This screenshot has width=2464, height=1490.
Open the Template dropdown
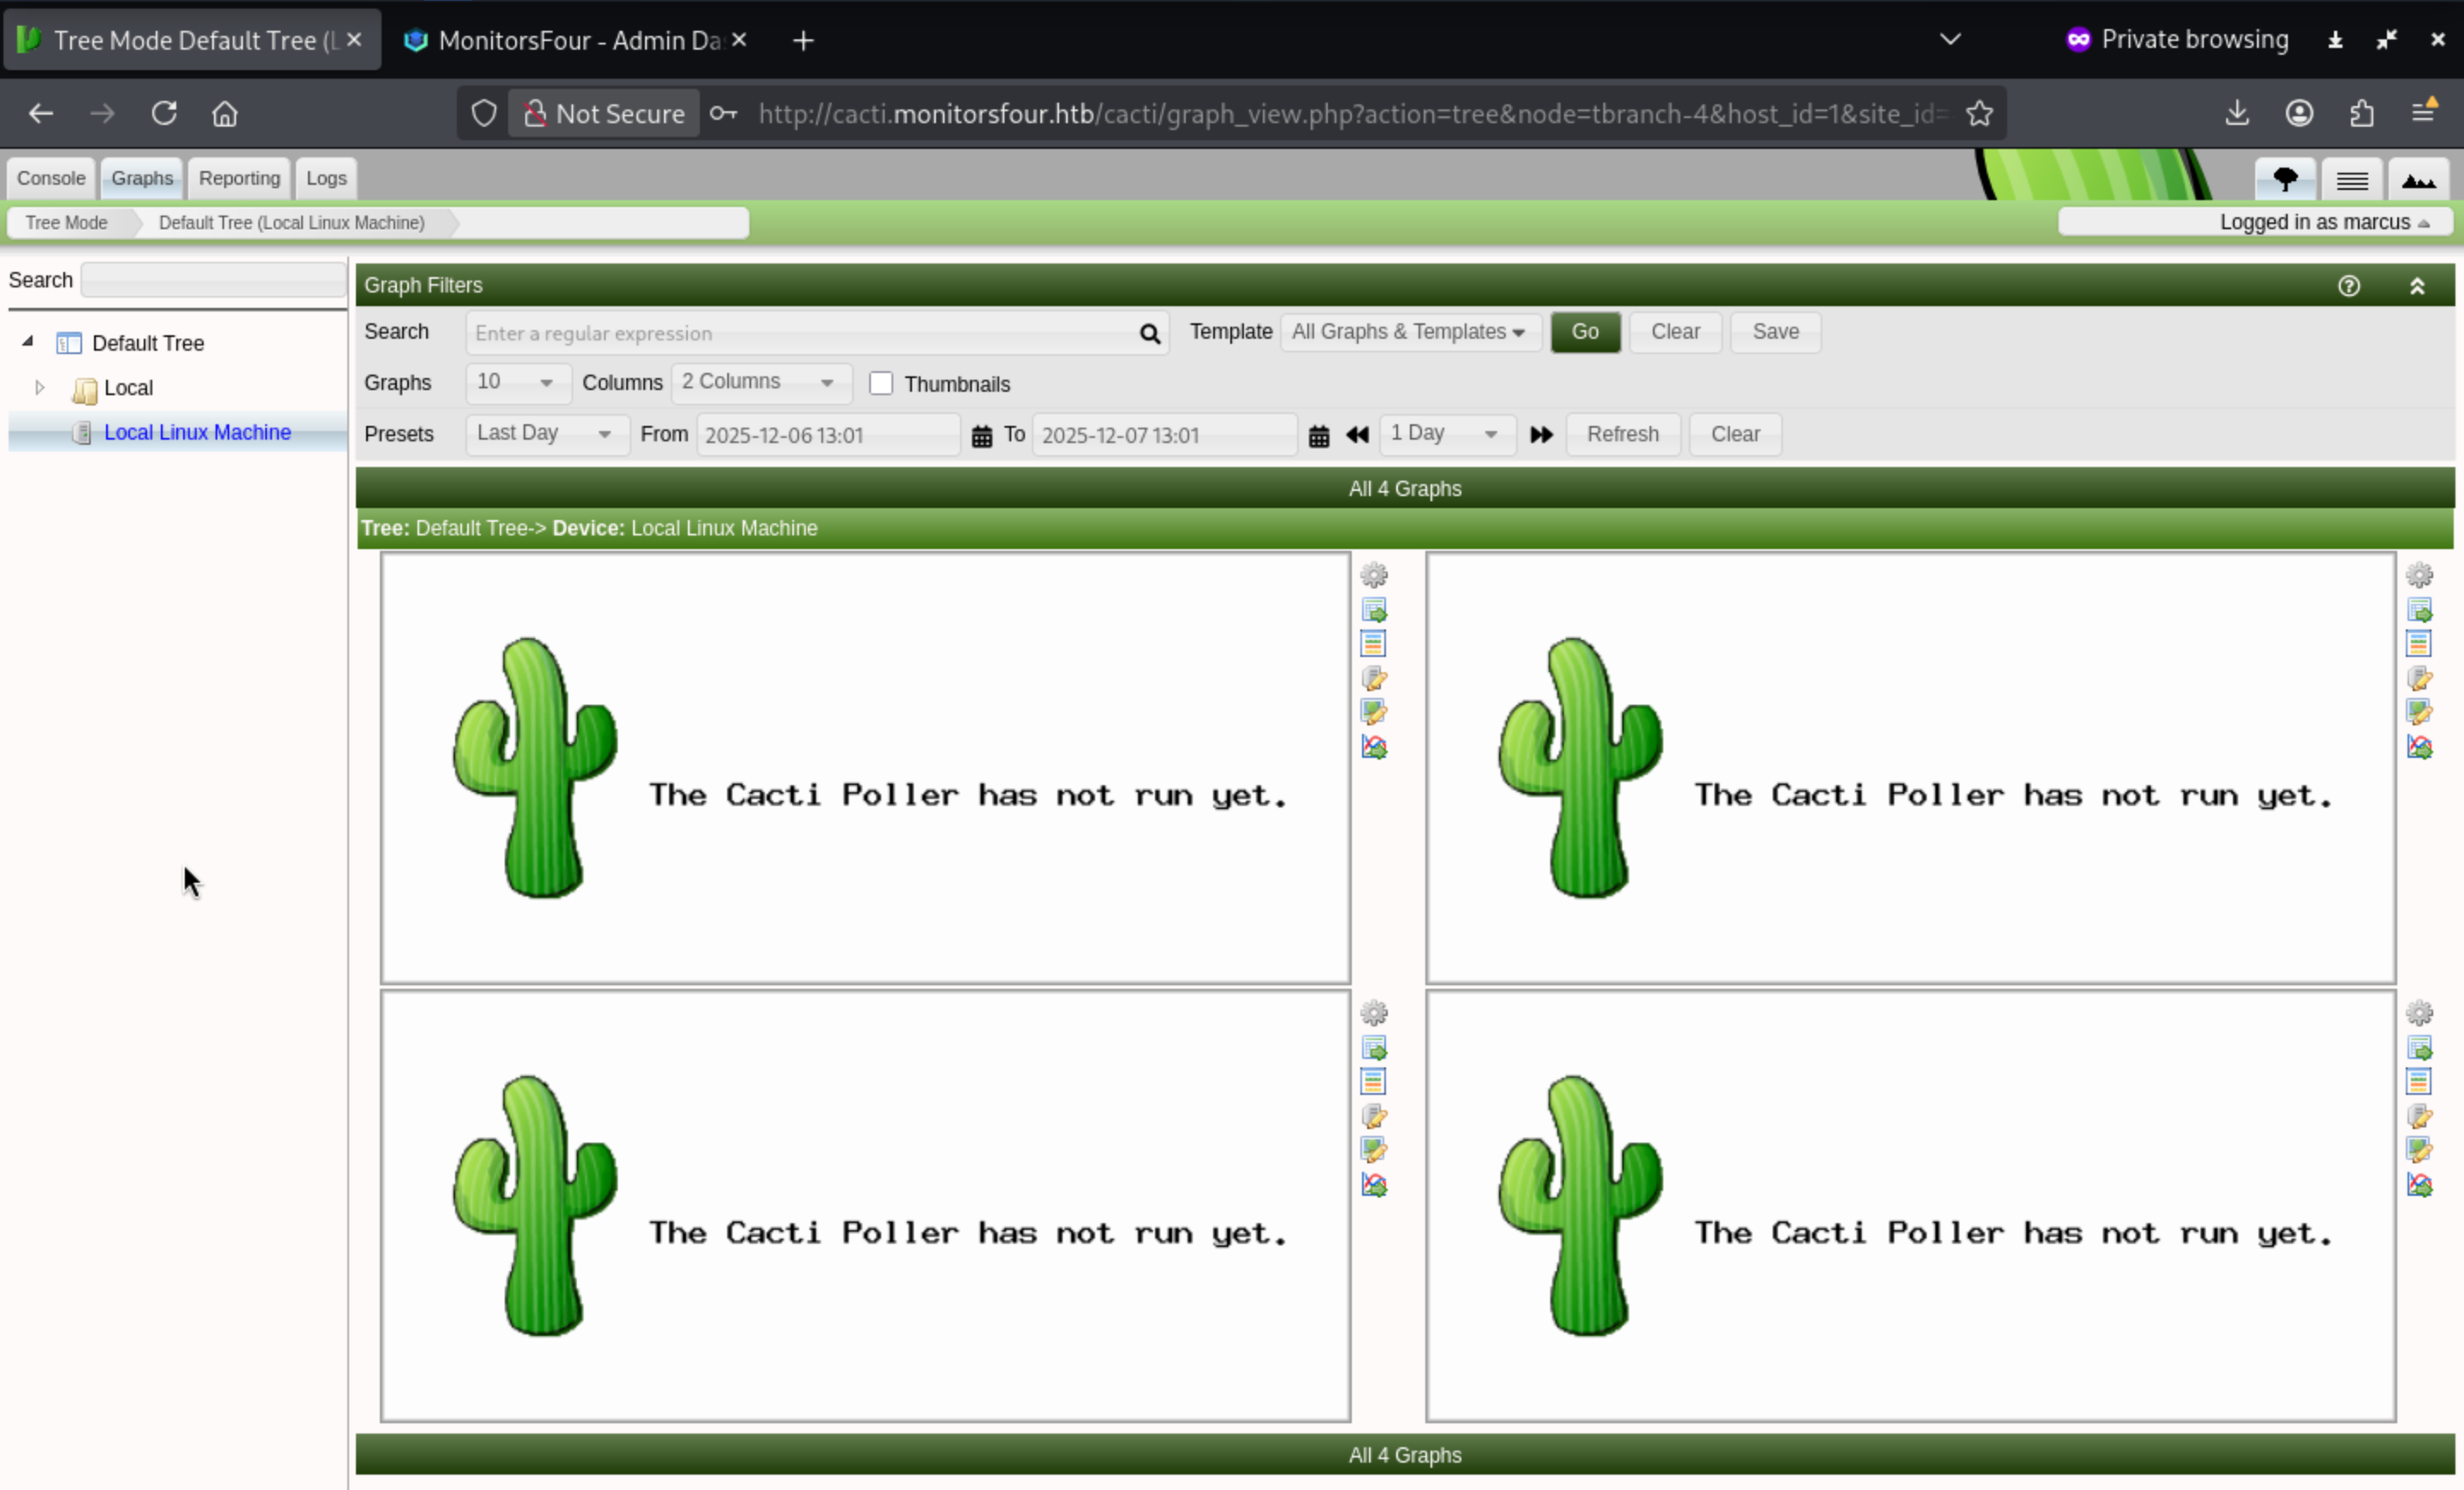(x=1408, y=332)
